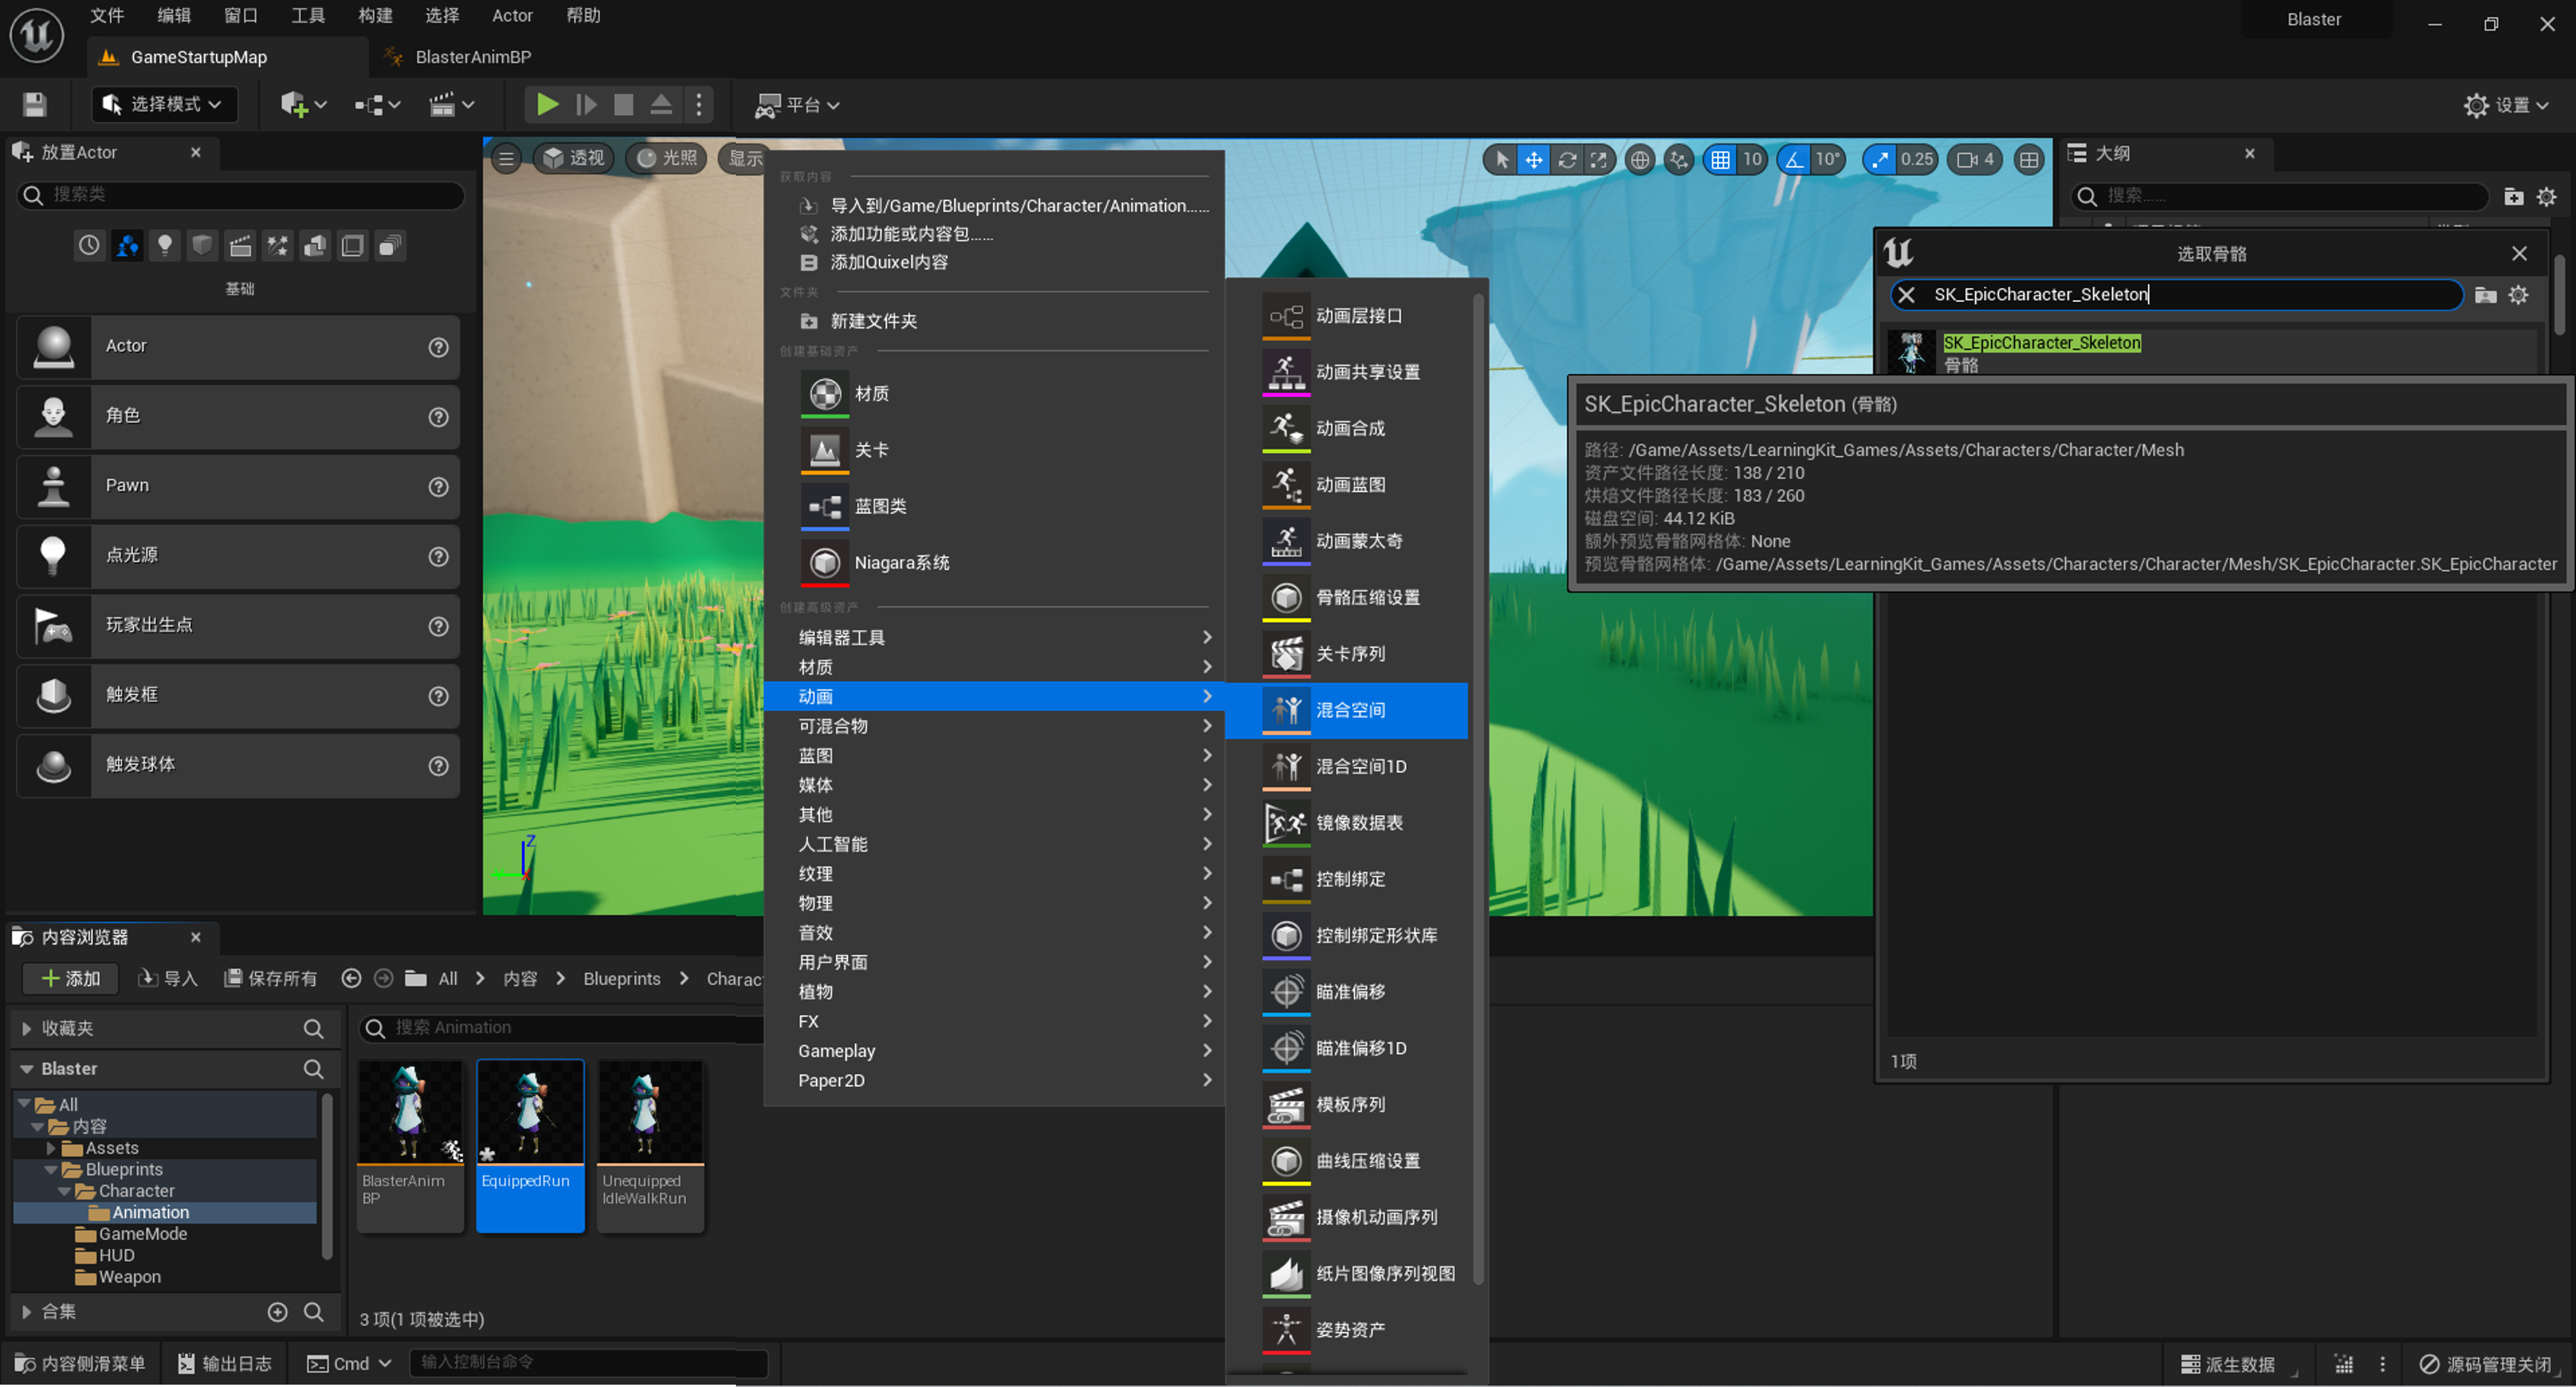
Task: Go back in Content Browser history
Action: click(351, 978)
